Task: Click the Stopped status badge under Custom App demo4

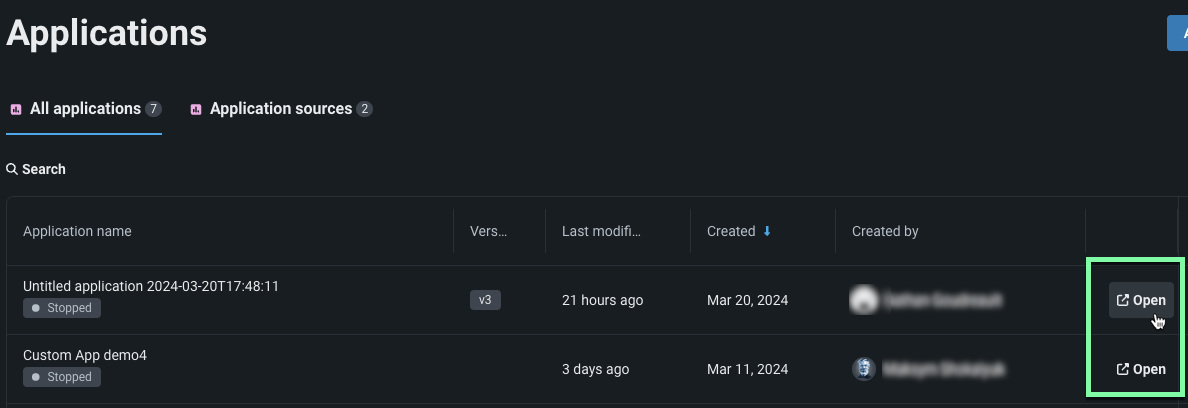Action: click(62, 377)
